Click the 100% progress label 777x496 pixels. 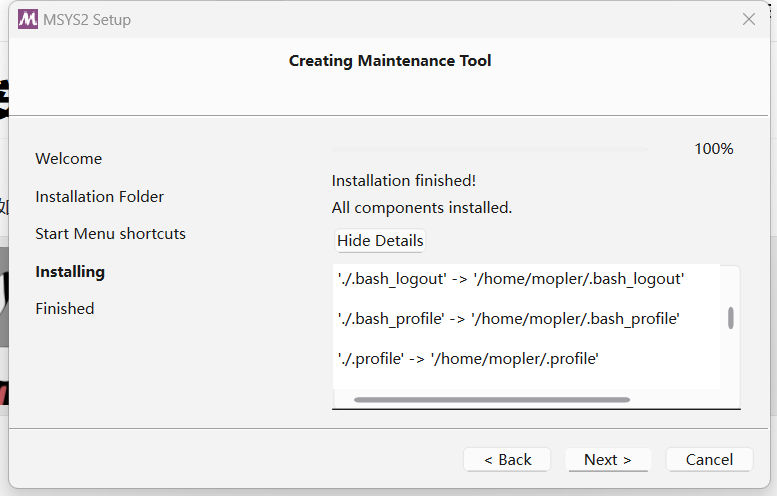coord(714,149)
